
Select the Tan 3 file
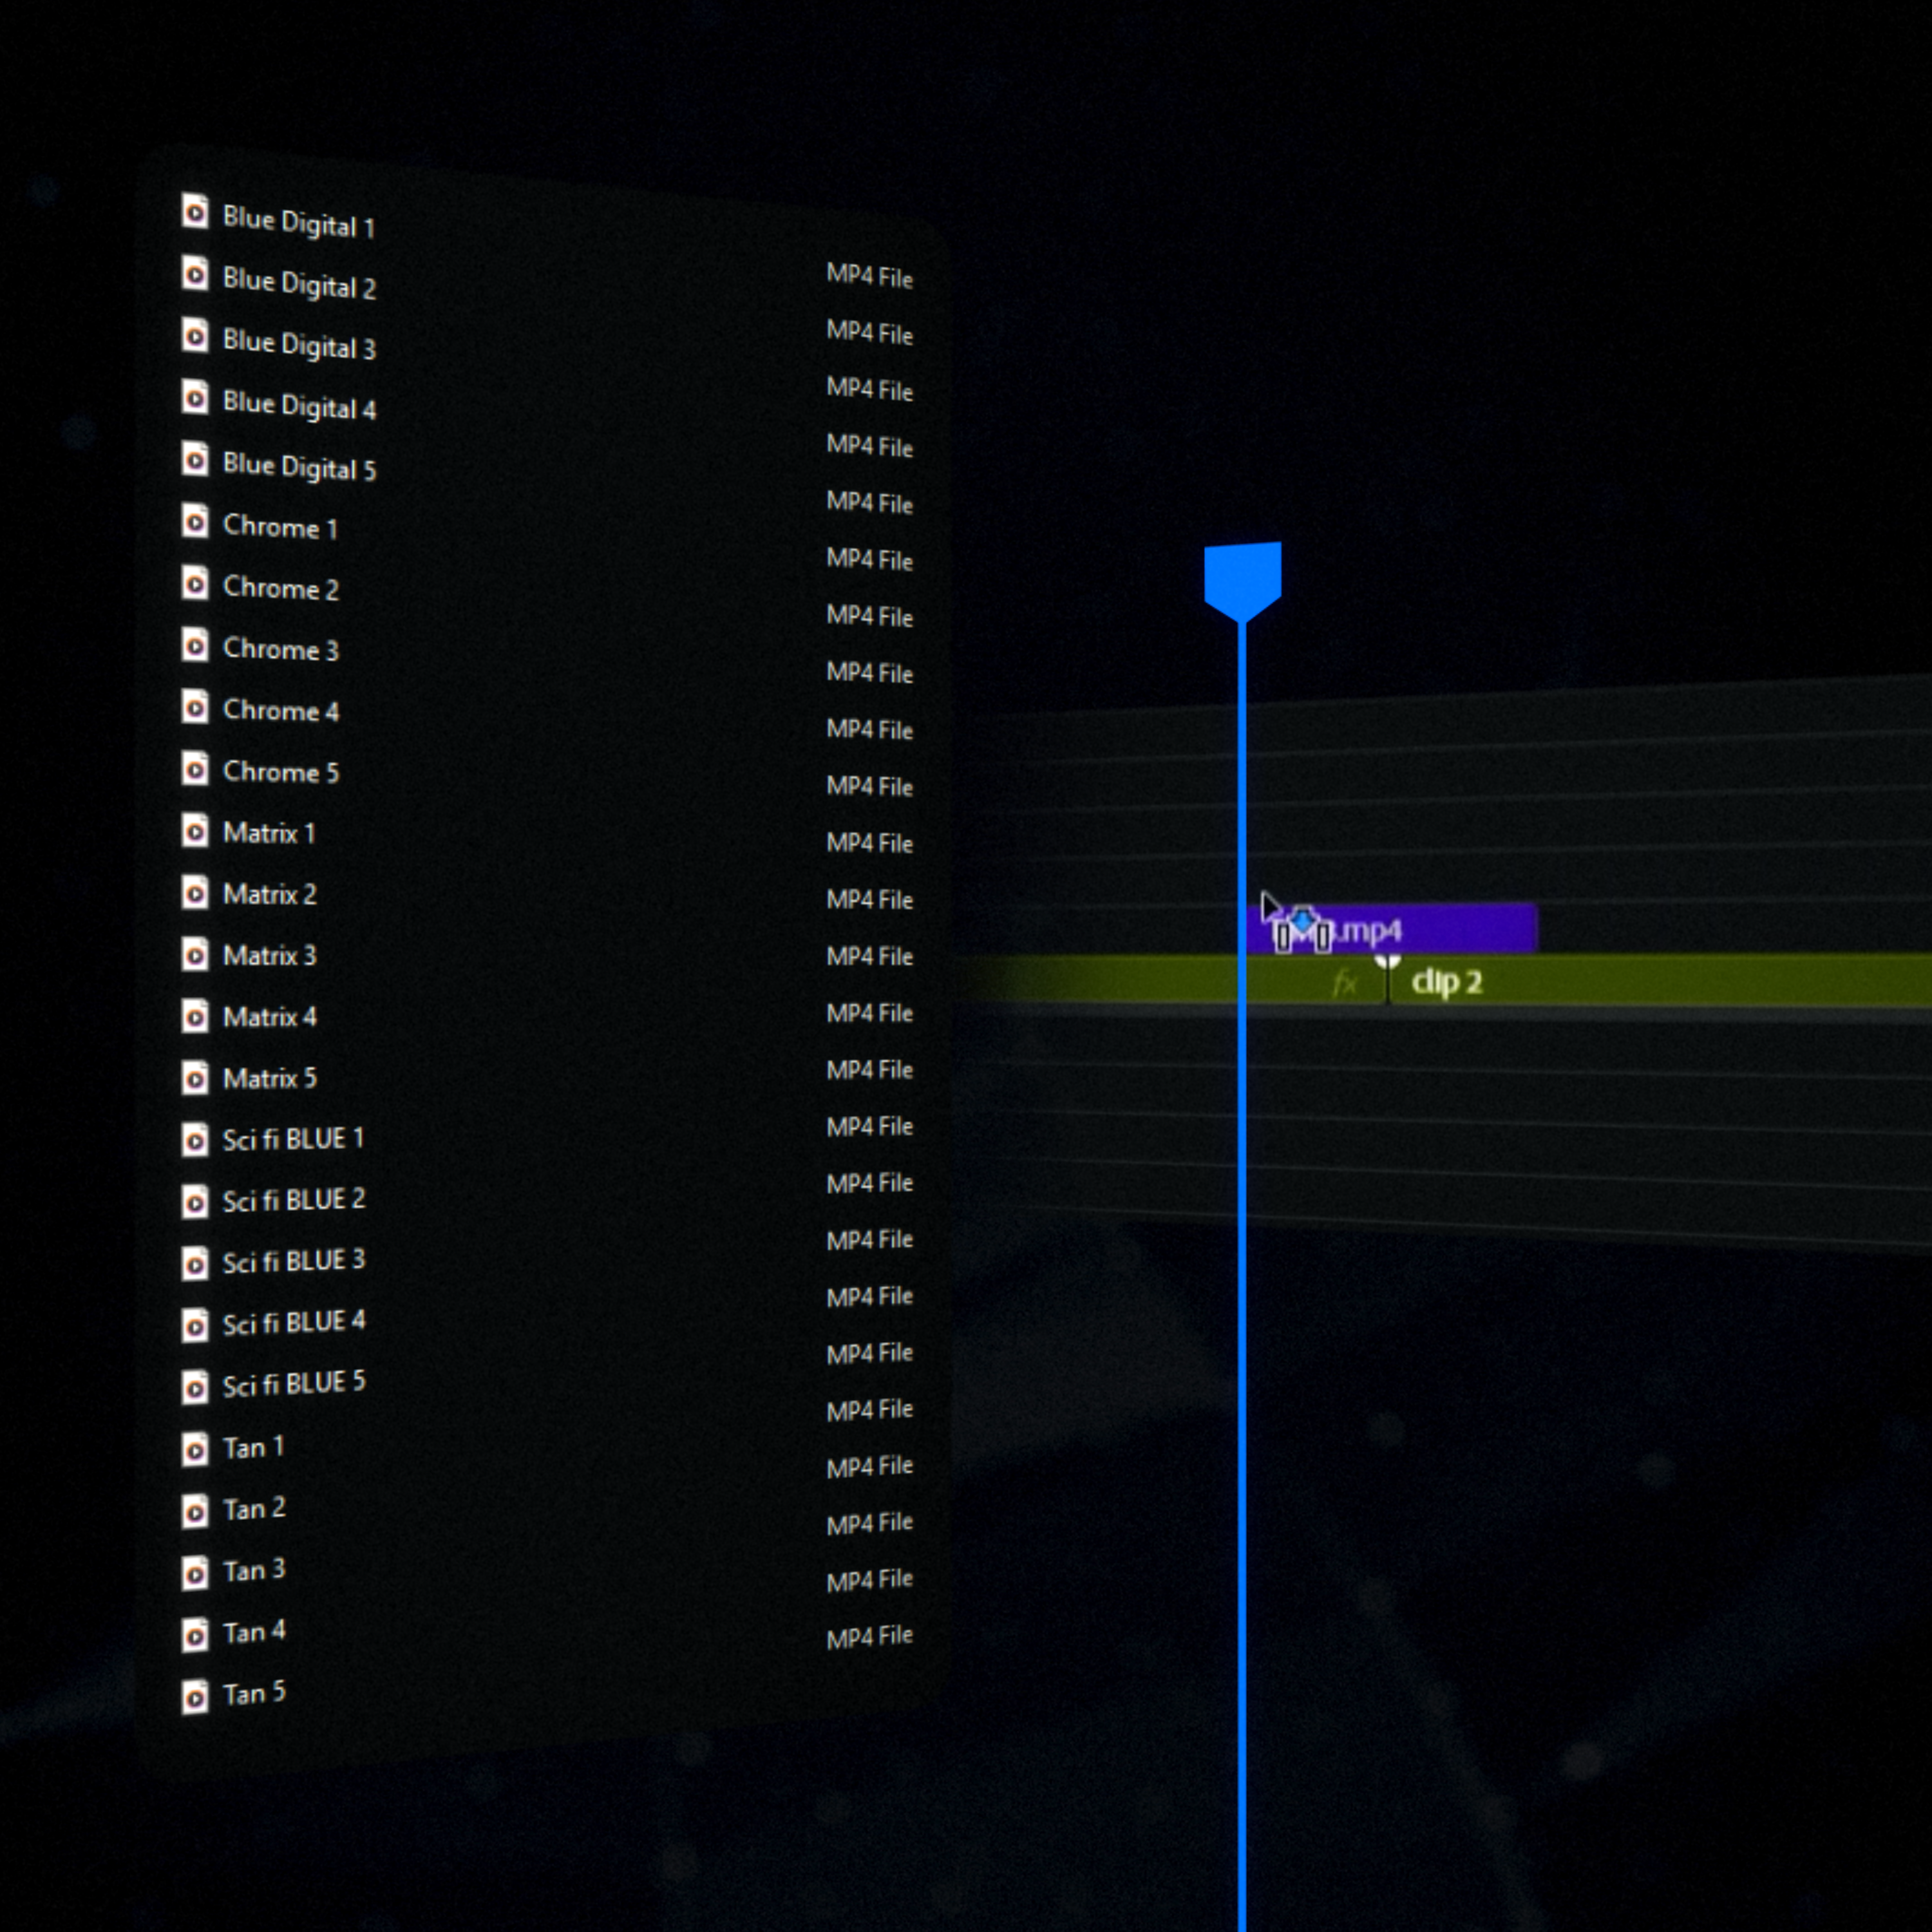click(253, 1570)
